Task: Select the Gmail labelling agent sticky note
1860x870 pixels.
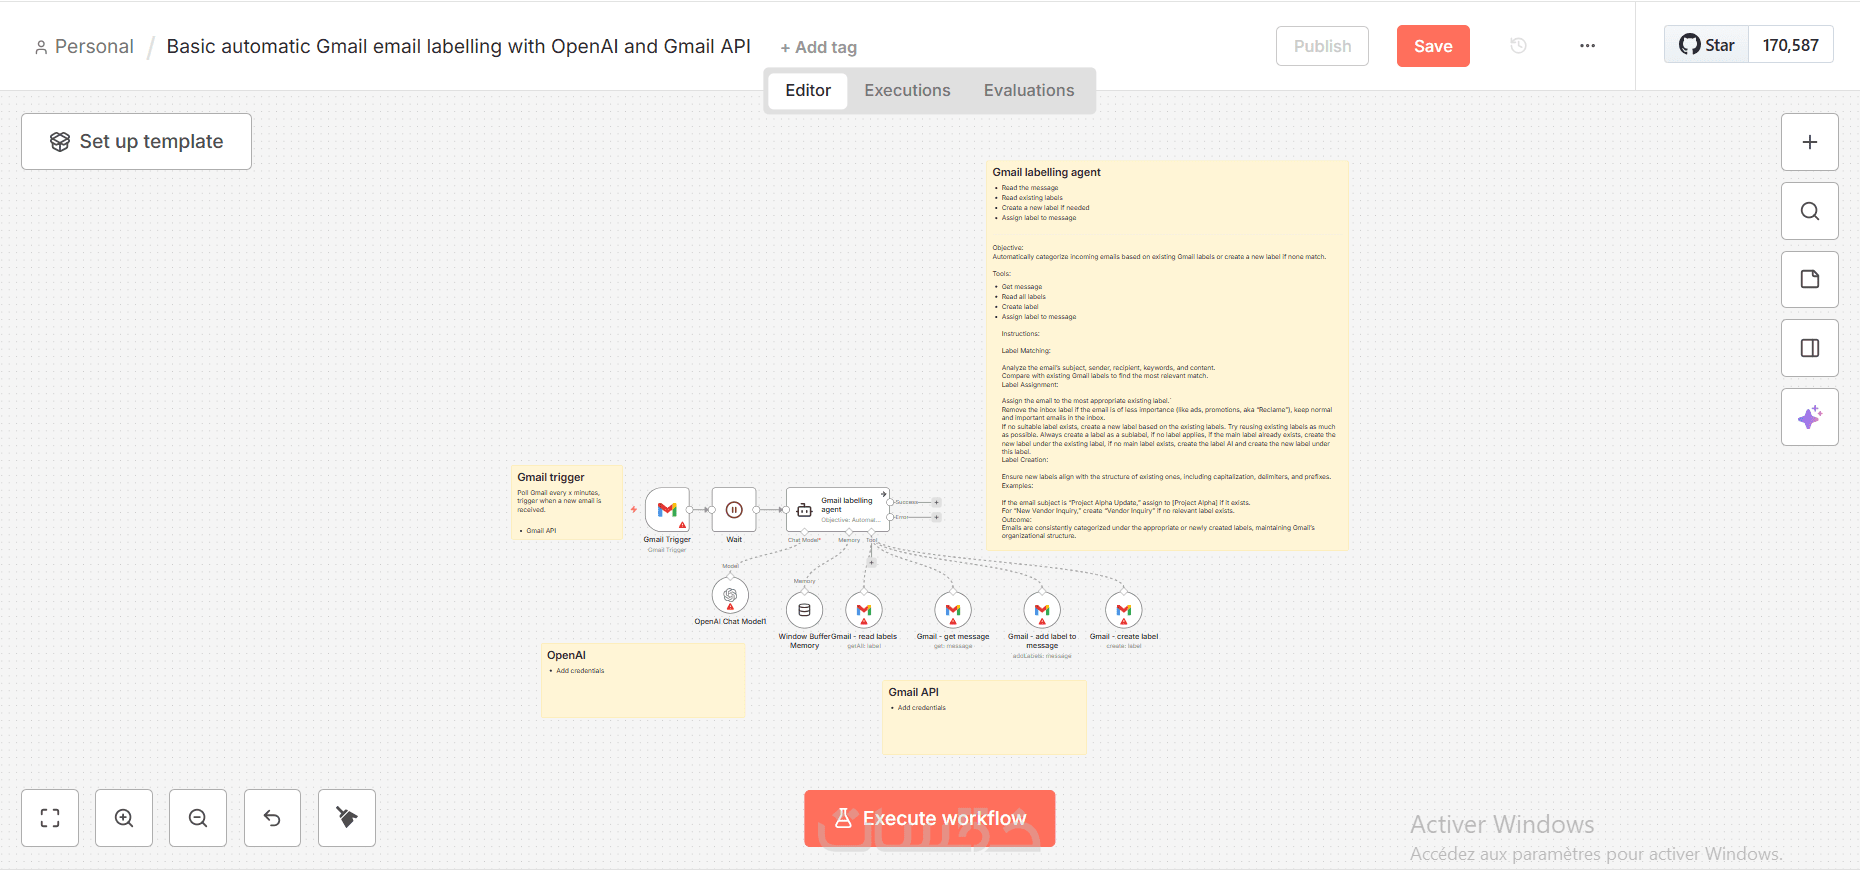Action: pos(1167,355)
